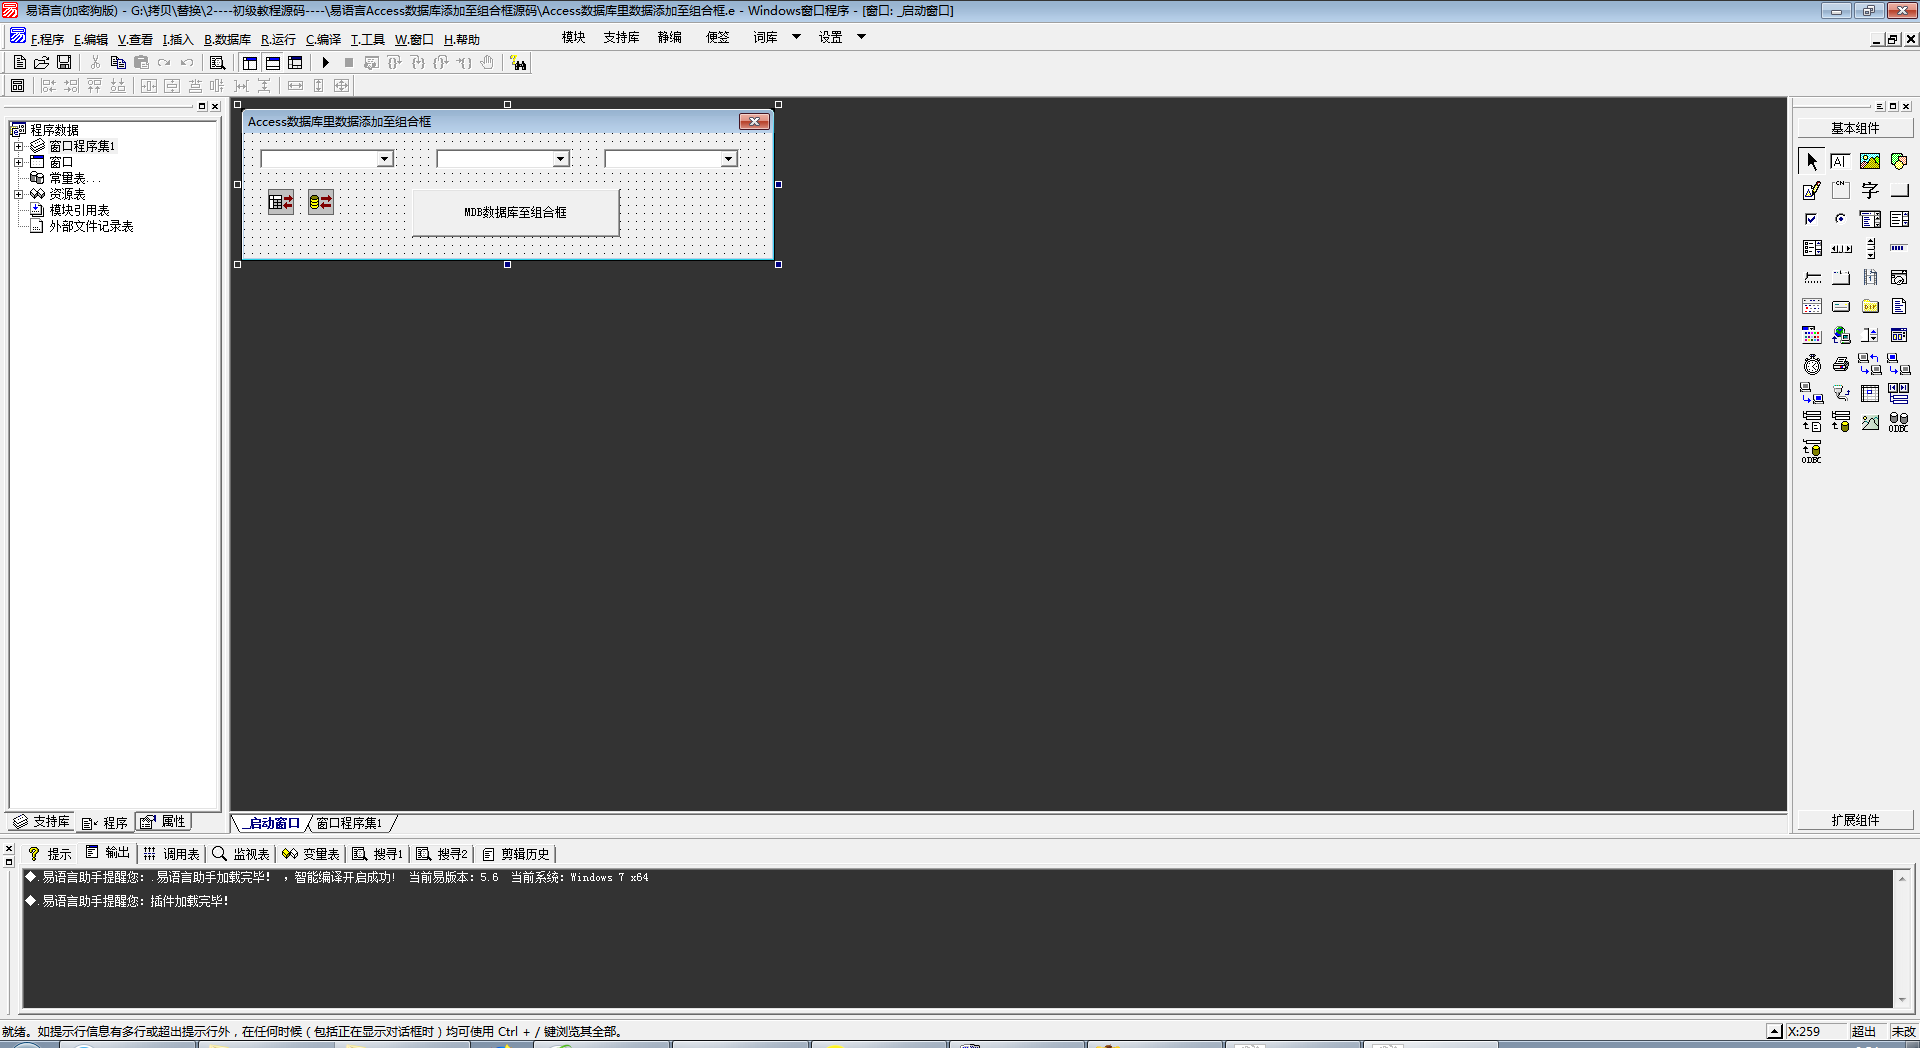This screenshot has height=1048, width=1920.
Task: Select the checkbox component icon in palette
Action: click(1812, 219)
